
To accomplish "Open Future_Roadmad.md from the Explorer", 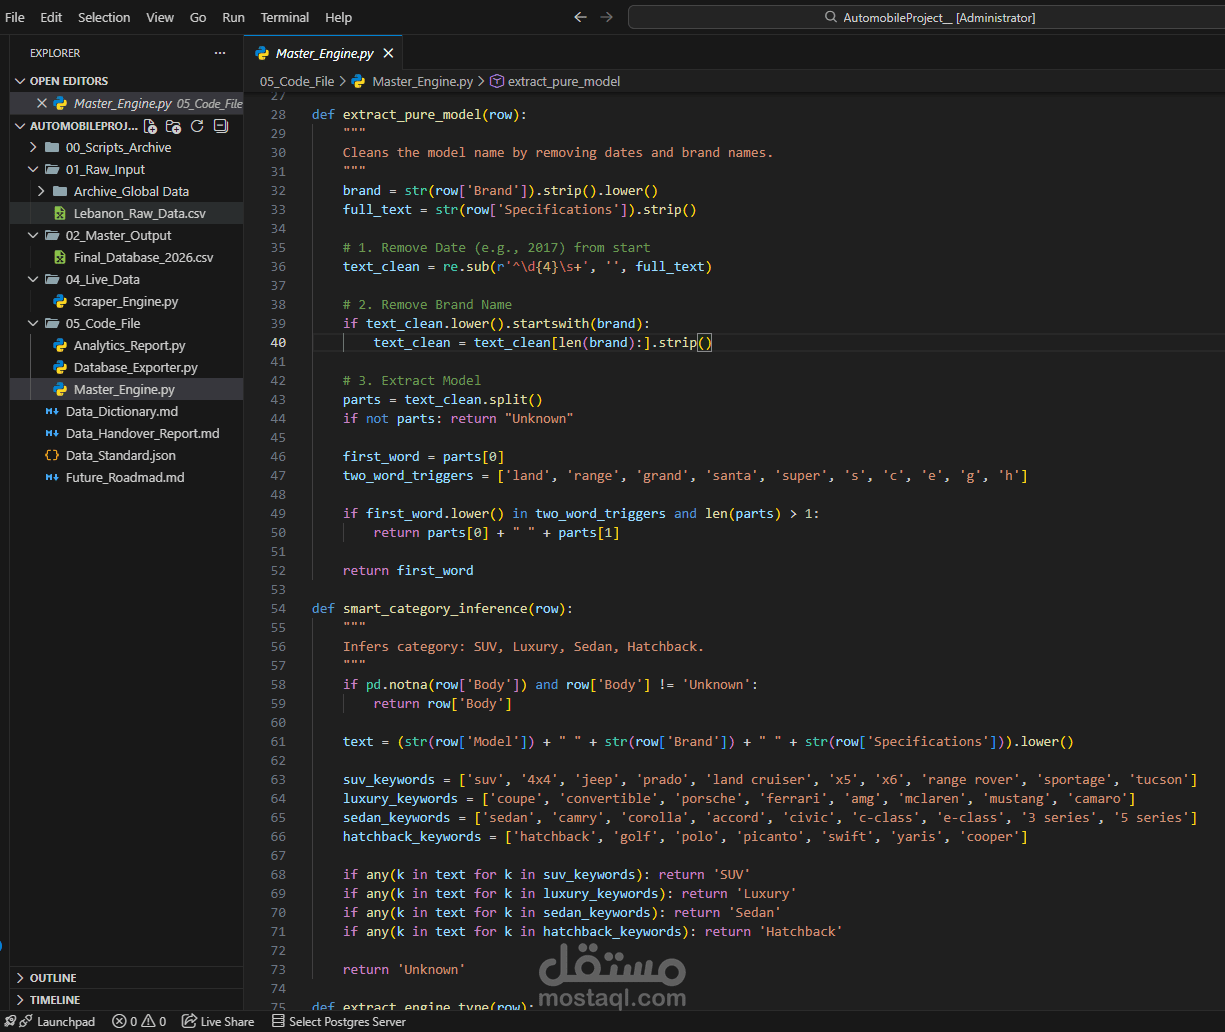I will [125, 477].
